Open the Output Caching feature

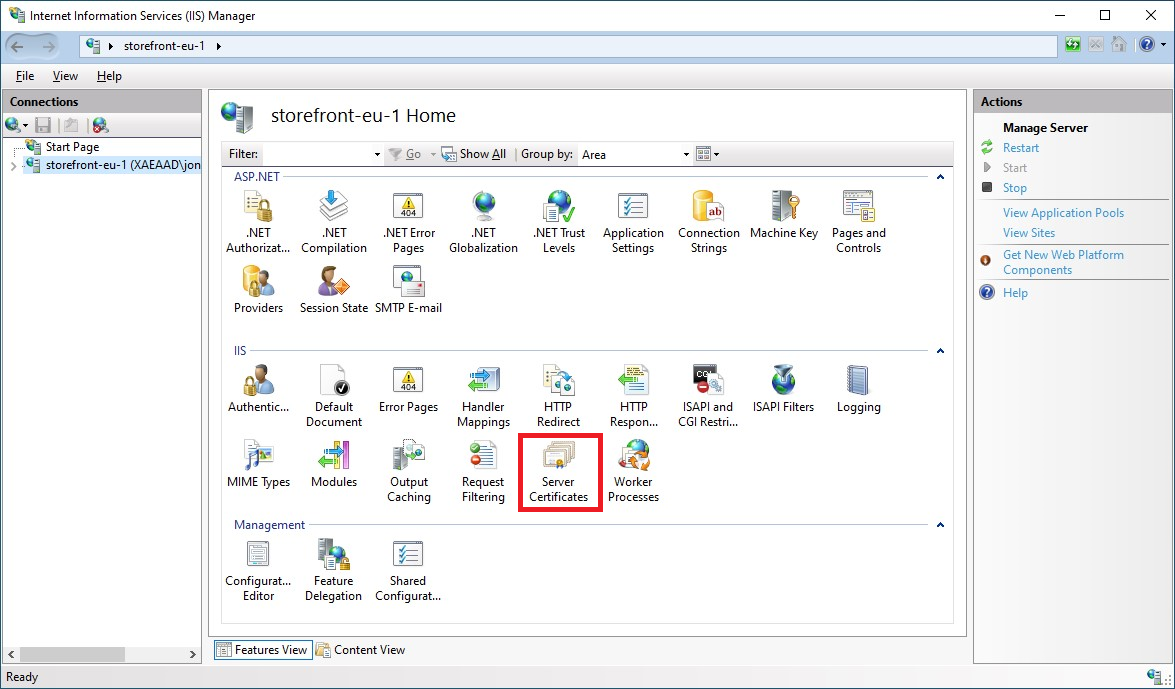coord(408,471)
